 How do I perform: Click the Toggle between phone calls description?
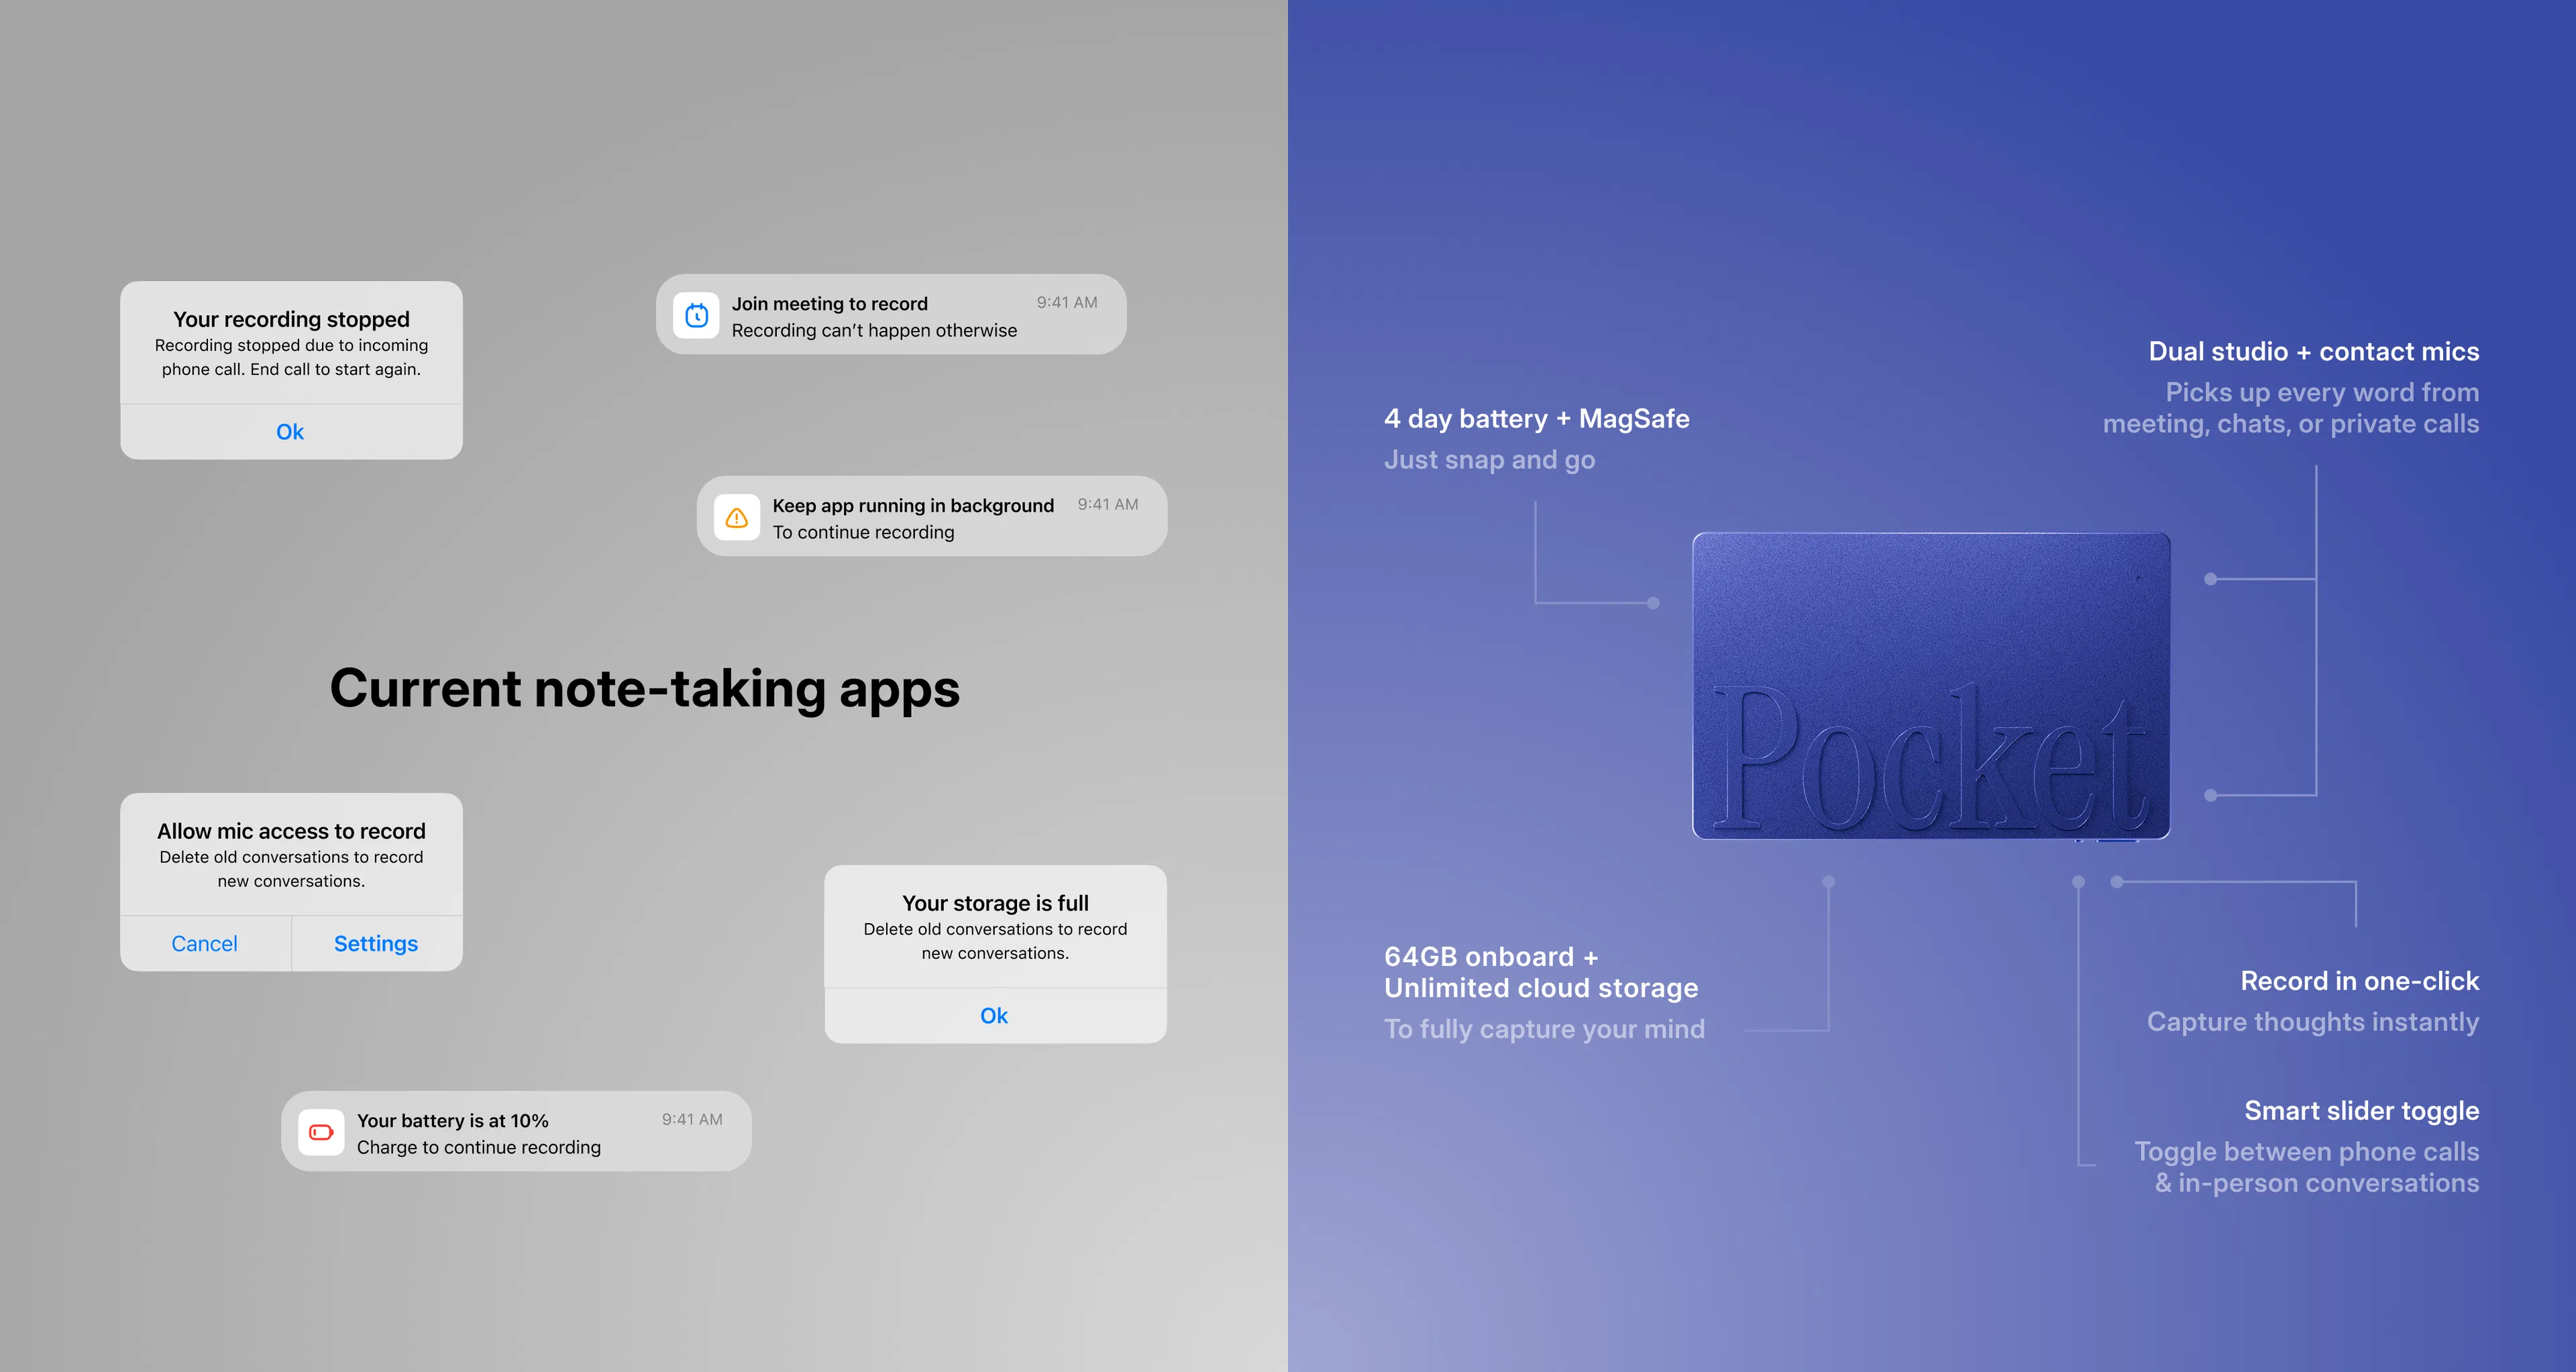coord(2307,1167)
